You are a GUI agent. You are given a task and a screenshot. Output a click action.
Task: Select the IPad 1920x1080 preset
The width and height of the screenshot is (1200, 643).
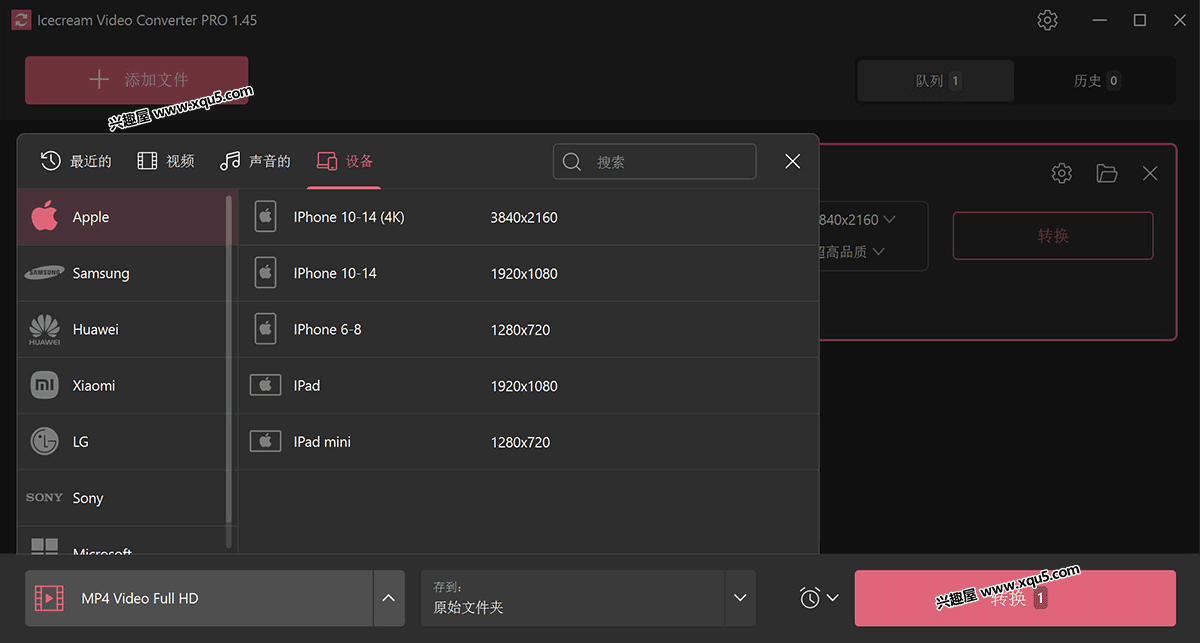528,385
